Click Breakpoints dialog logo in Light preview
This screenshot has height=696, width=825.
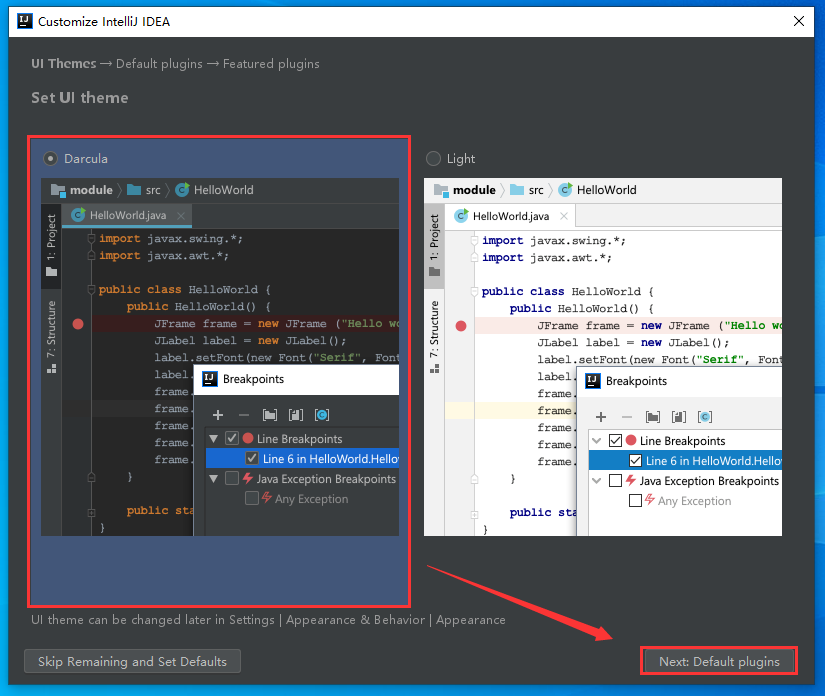593,381
